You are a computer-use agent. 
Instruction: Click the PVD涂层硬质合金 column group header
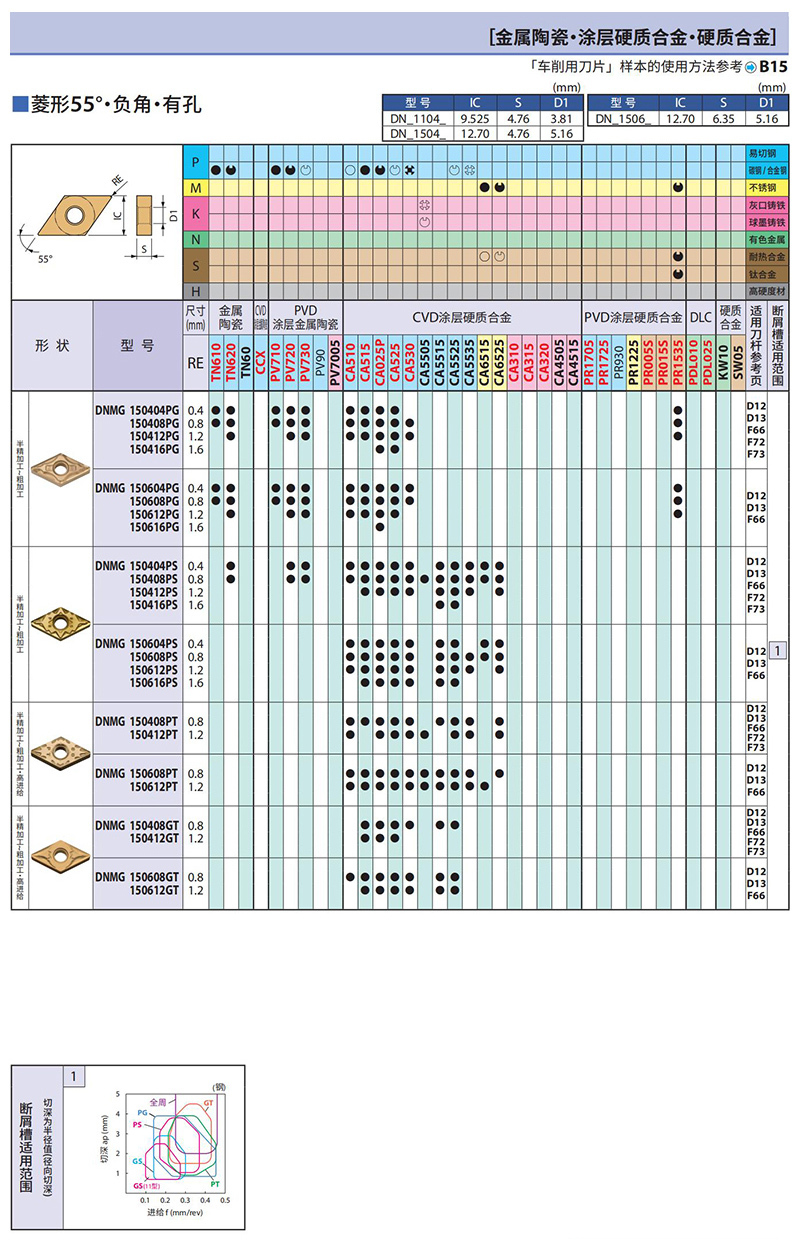click(x=633, y=317)
